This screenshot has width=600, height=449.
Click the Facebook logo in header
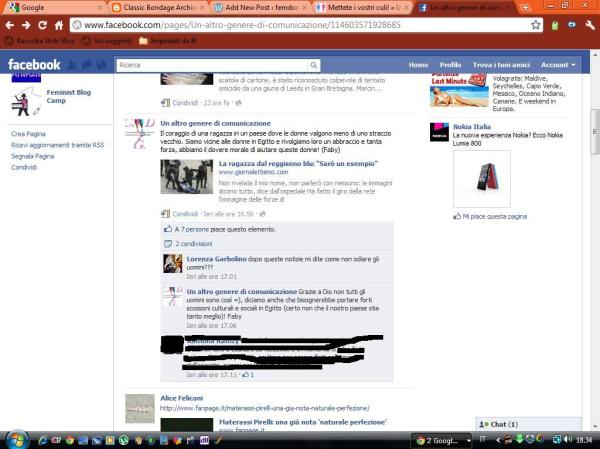[34, 65]
